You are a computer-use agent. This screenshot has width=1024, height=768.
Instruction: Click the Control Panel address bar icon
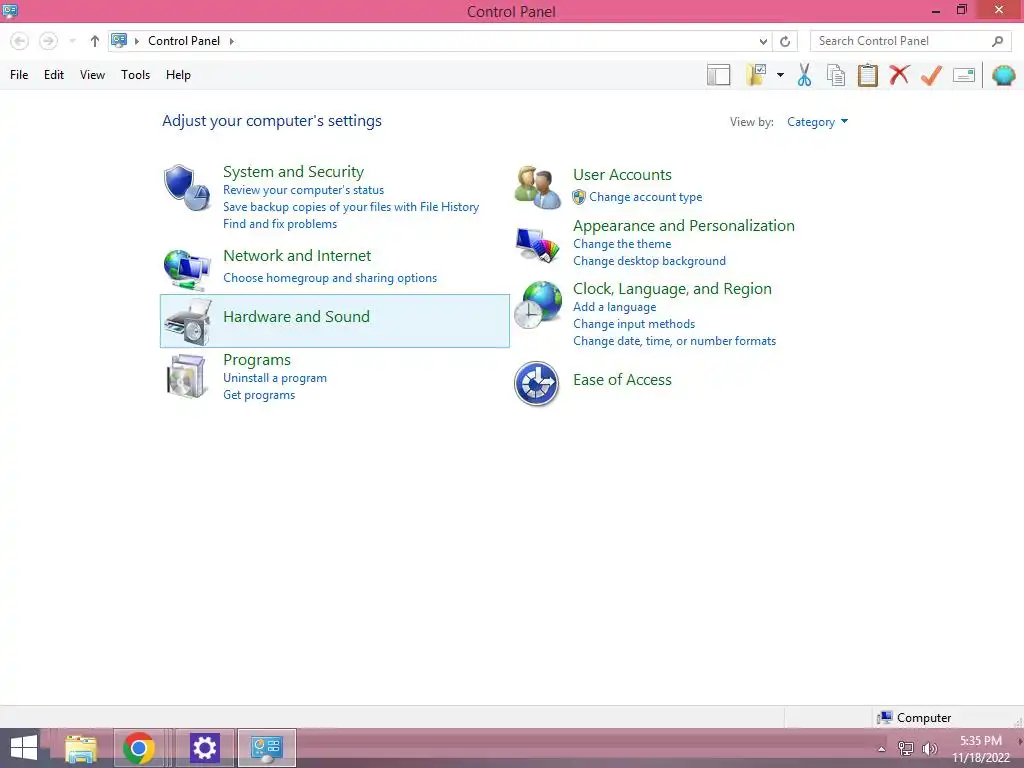click(119, 40)
